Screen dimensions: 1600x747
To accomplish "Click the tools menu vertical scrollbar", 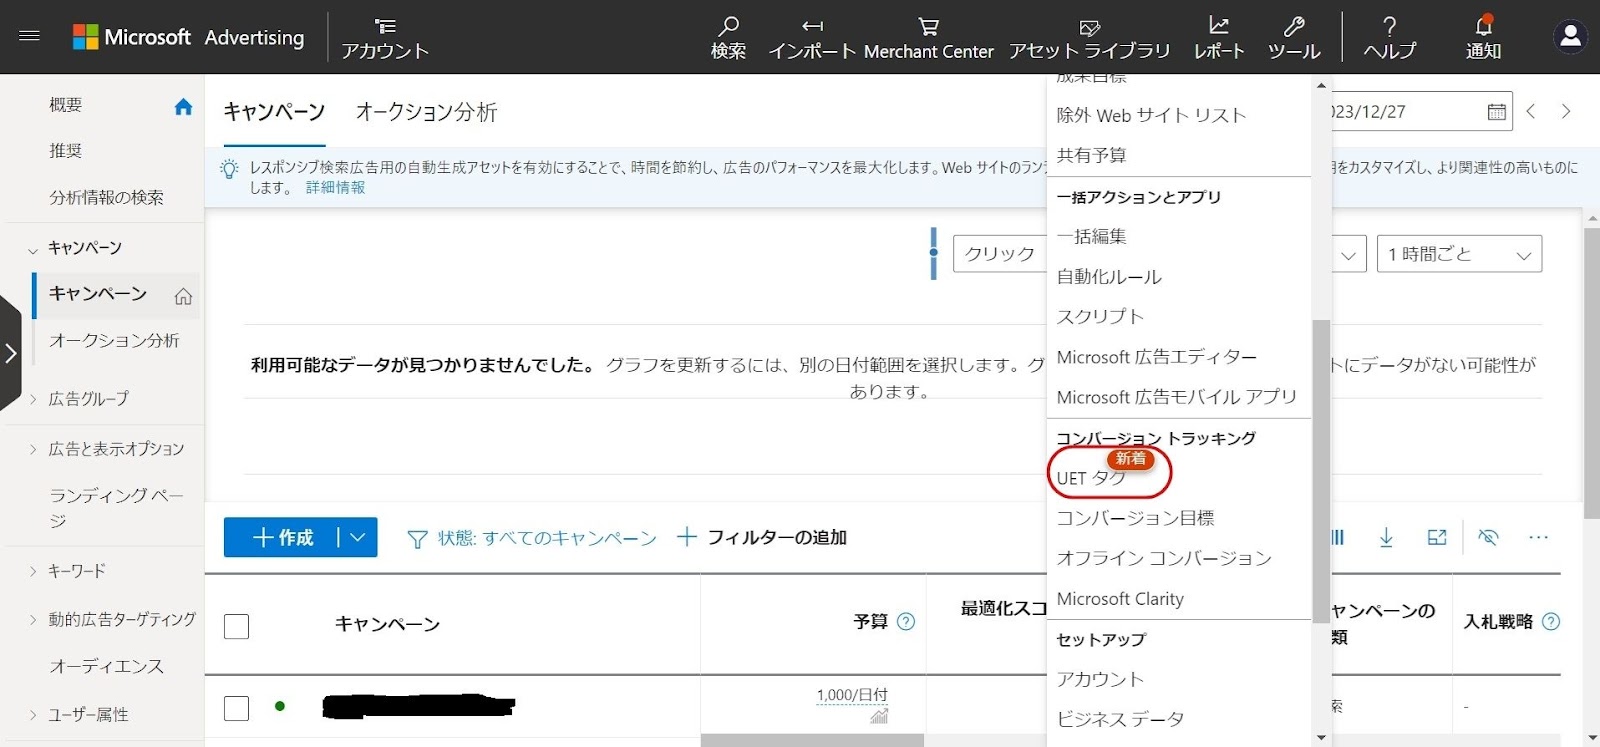I will 1321,470.
